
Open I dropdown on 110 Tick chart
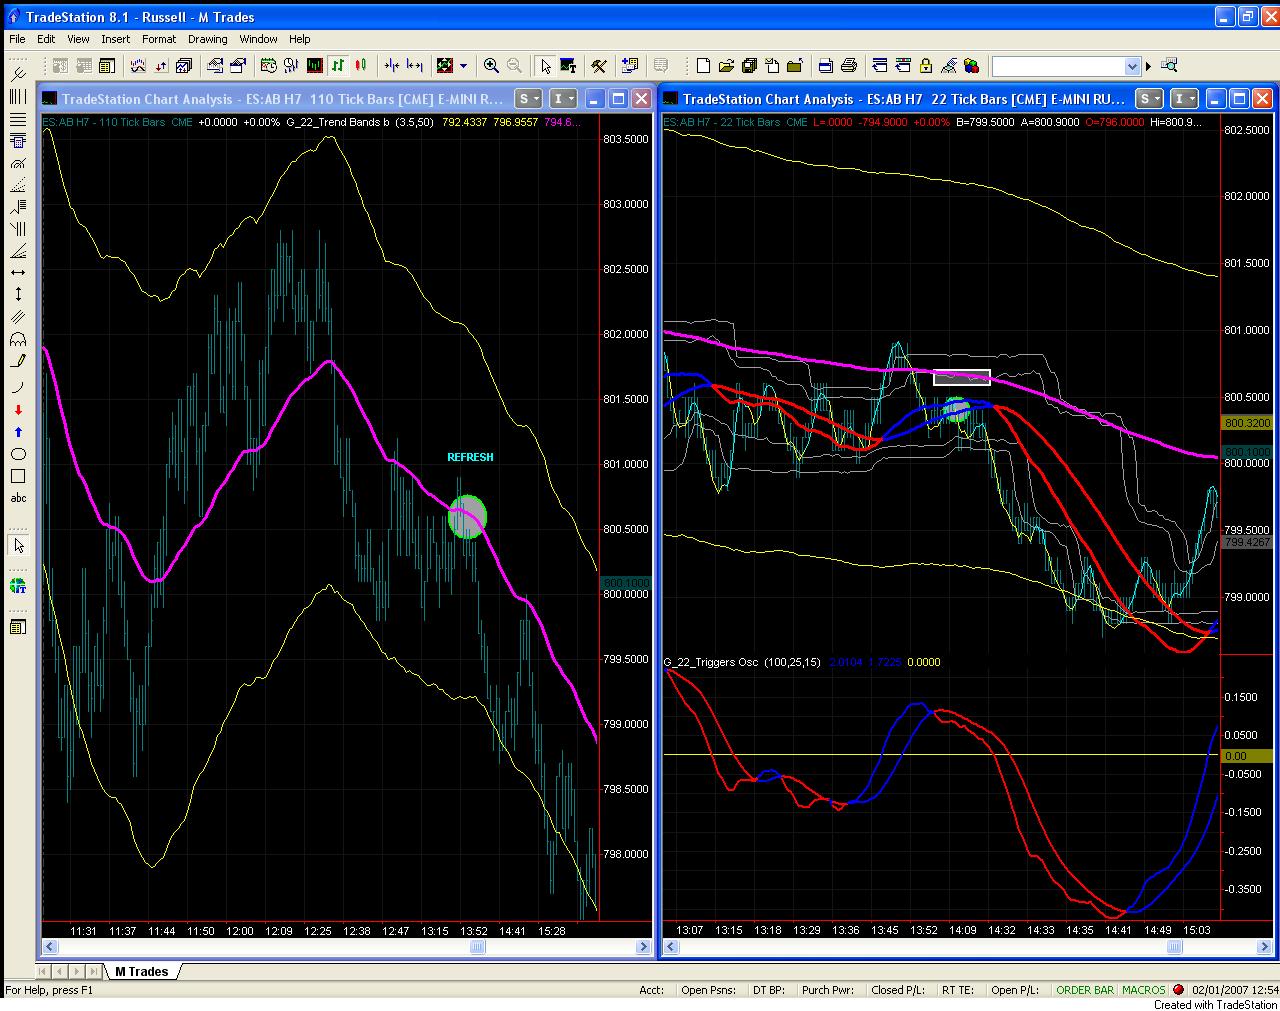tap(564, 98)
